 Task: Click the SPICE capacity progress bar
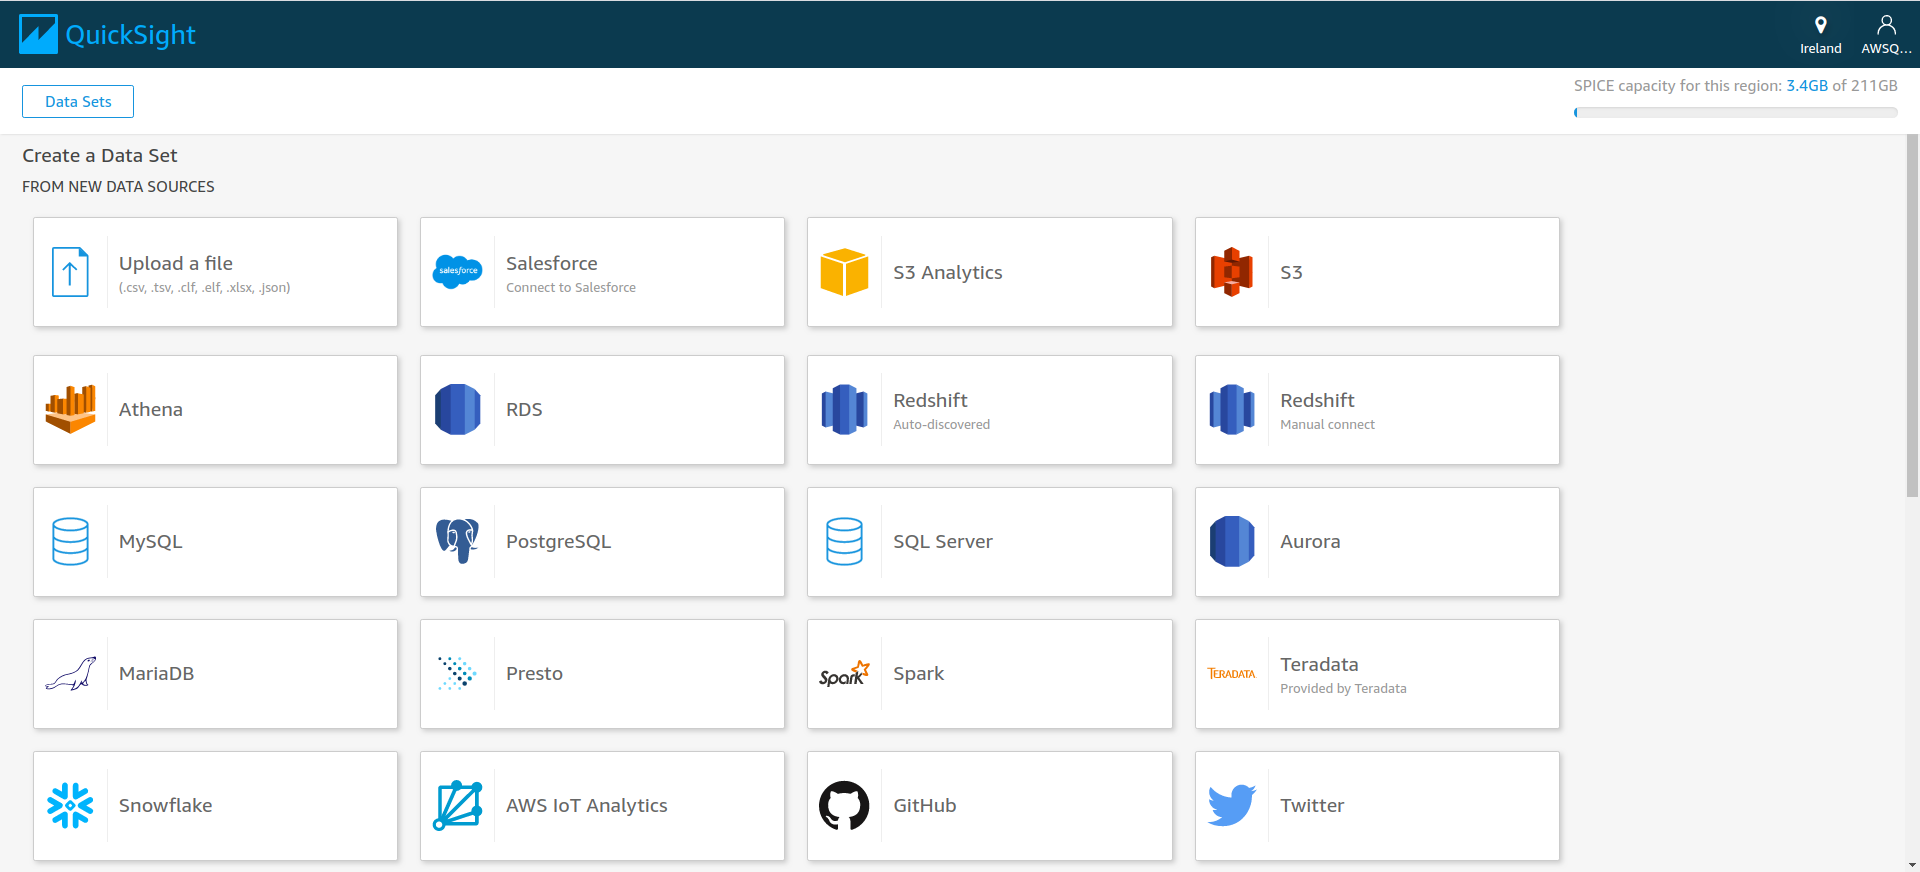tap(1735, 112)
